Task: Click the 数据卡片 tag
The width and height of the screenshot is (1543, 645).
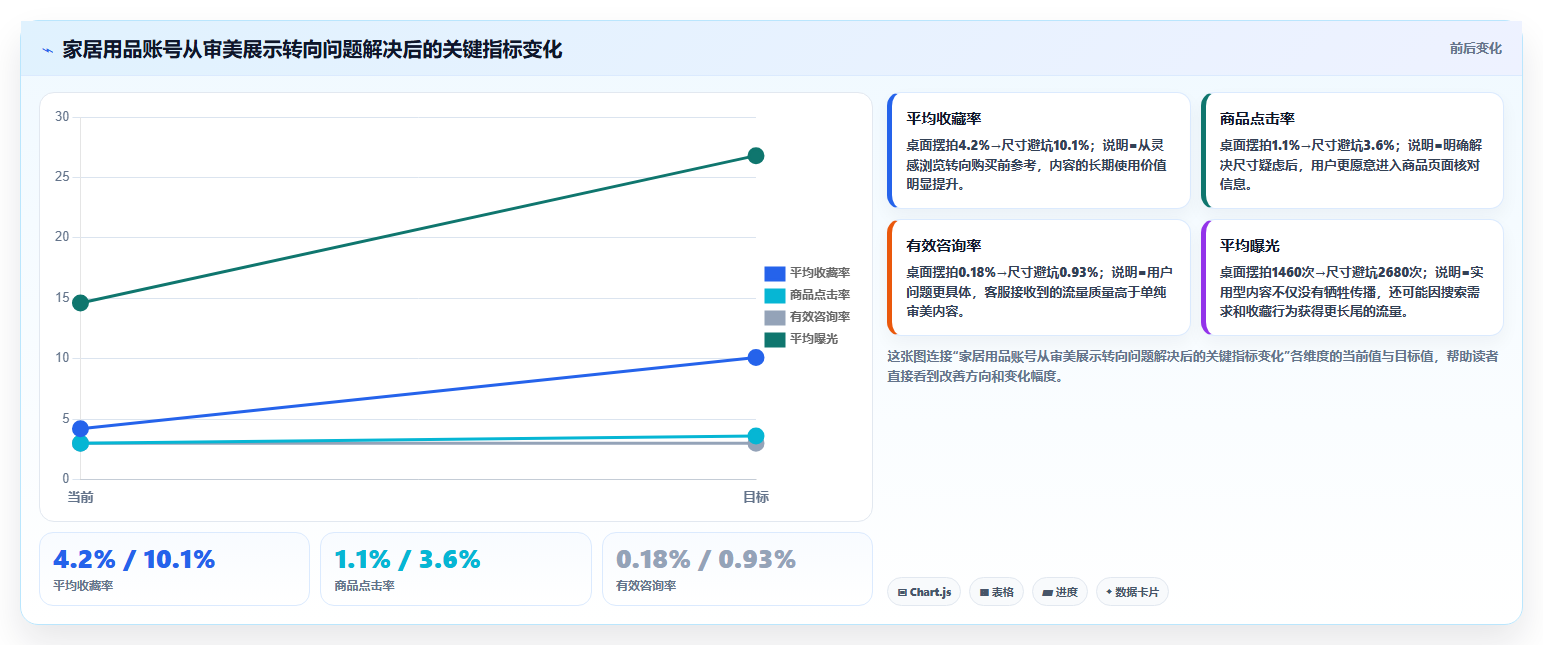Action: [x=1132, y=592]
